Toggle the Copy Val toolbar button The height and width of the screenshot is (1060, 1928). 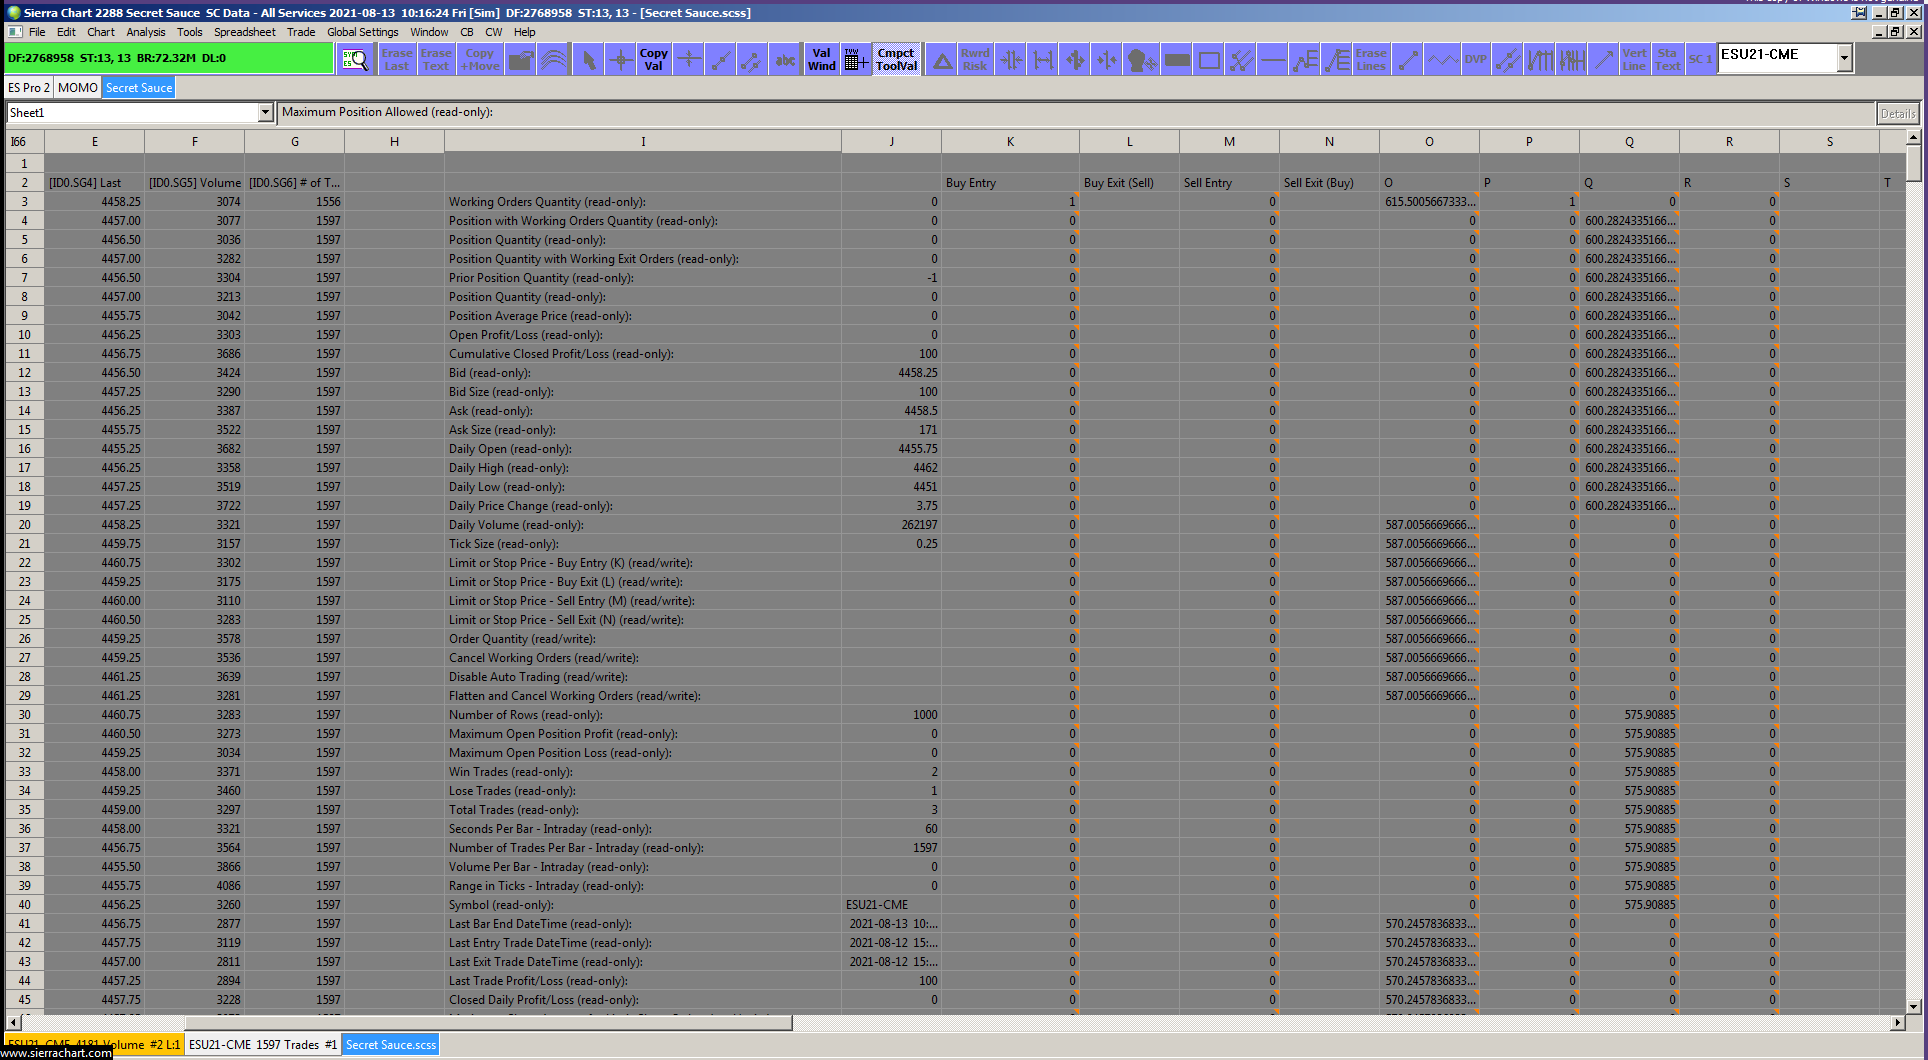[653, 60]
